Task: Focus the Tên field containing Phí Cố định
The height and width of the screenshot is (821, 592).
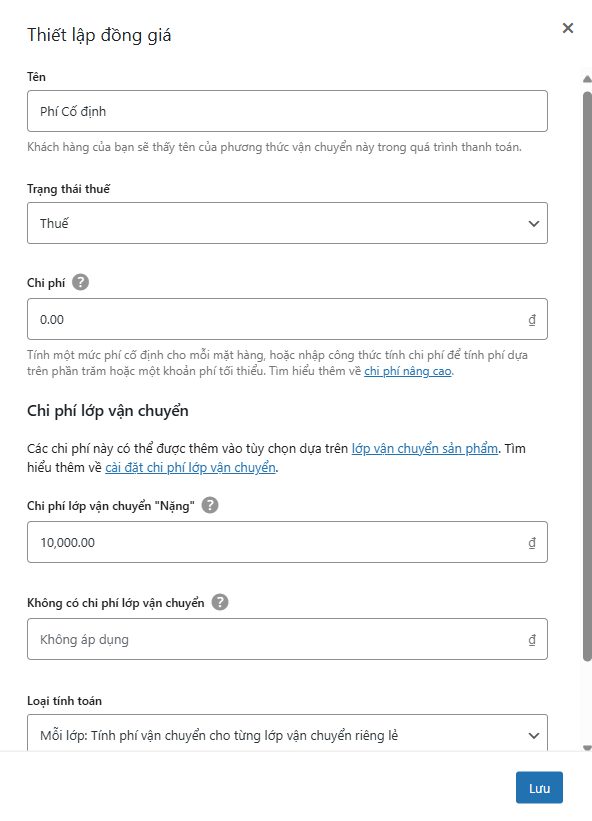Action: 287,111
